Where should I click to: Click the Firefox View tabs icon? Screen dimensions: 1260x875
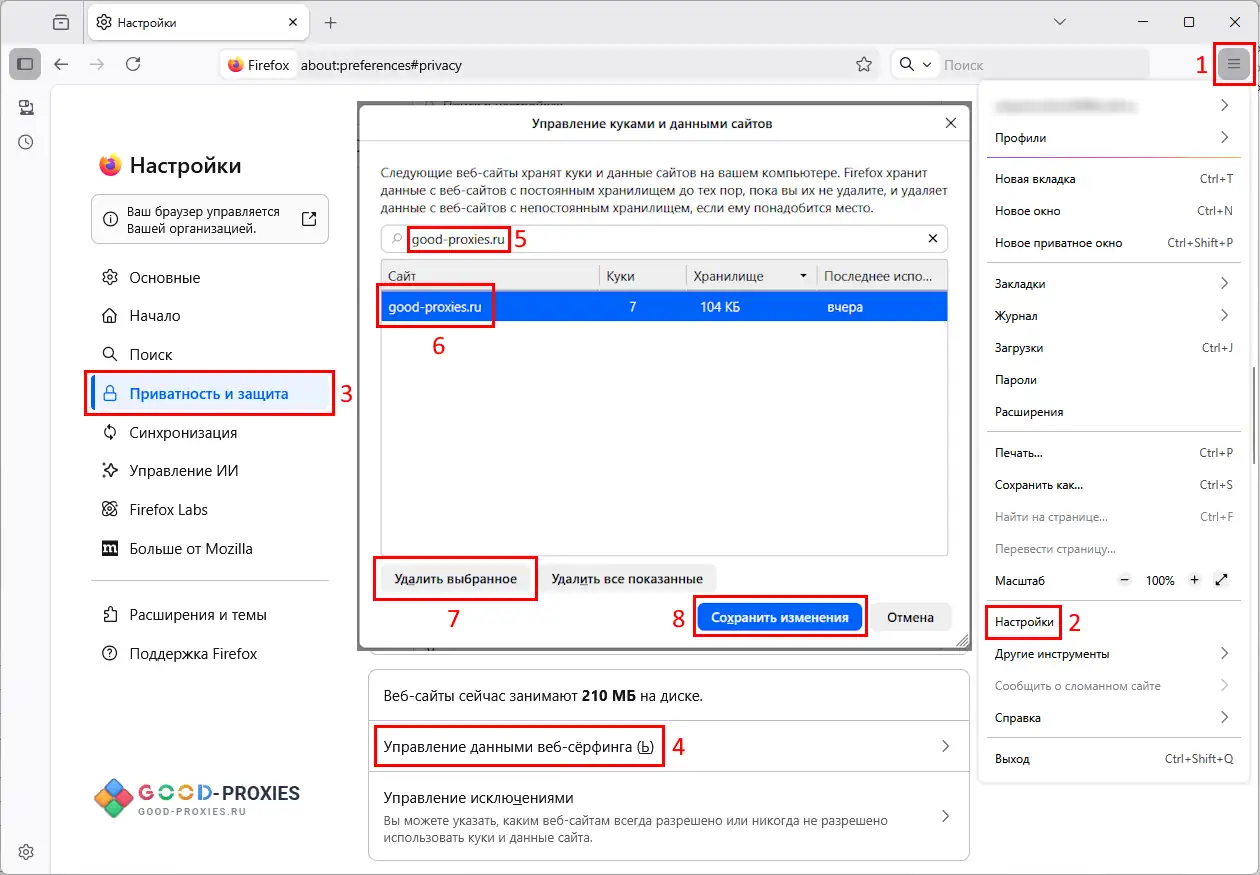pyautogui.click(x=61, y=22)
